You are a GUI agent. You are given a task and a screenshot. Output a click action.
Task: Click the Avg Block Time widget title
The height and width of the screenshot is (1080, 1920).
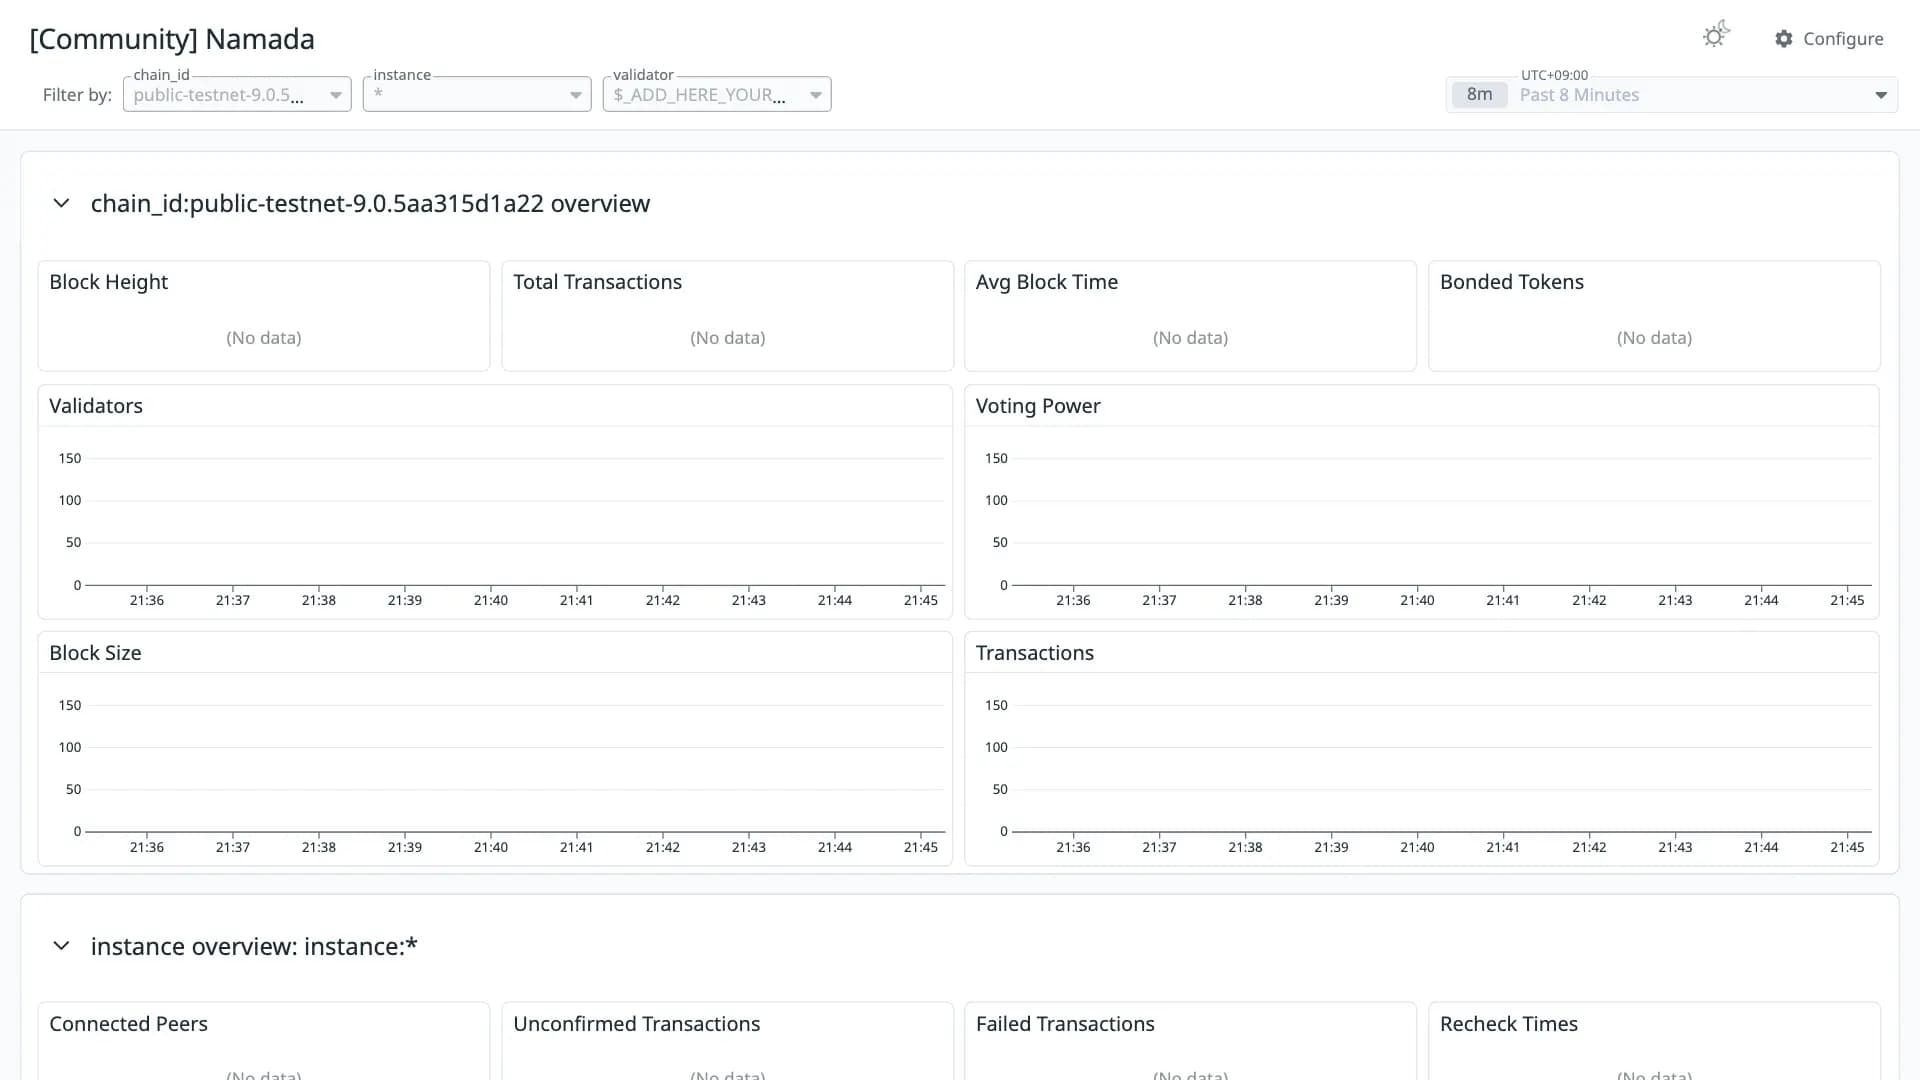click(1047, 282)
